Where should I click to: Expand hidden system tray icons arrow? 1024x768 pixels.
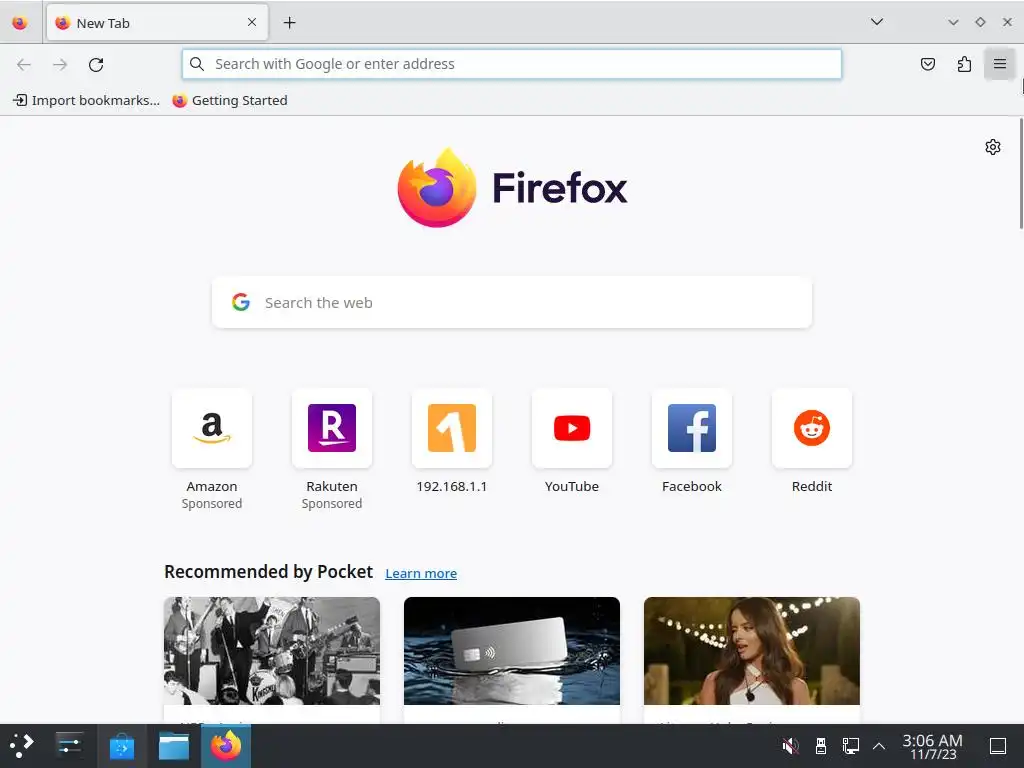879,746
